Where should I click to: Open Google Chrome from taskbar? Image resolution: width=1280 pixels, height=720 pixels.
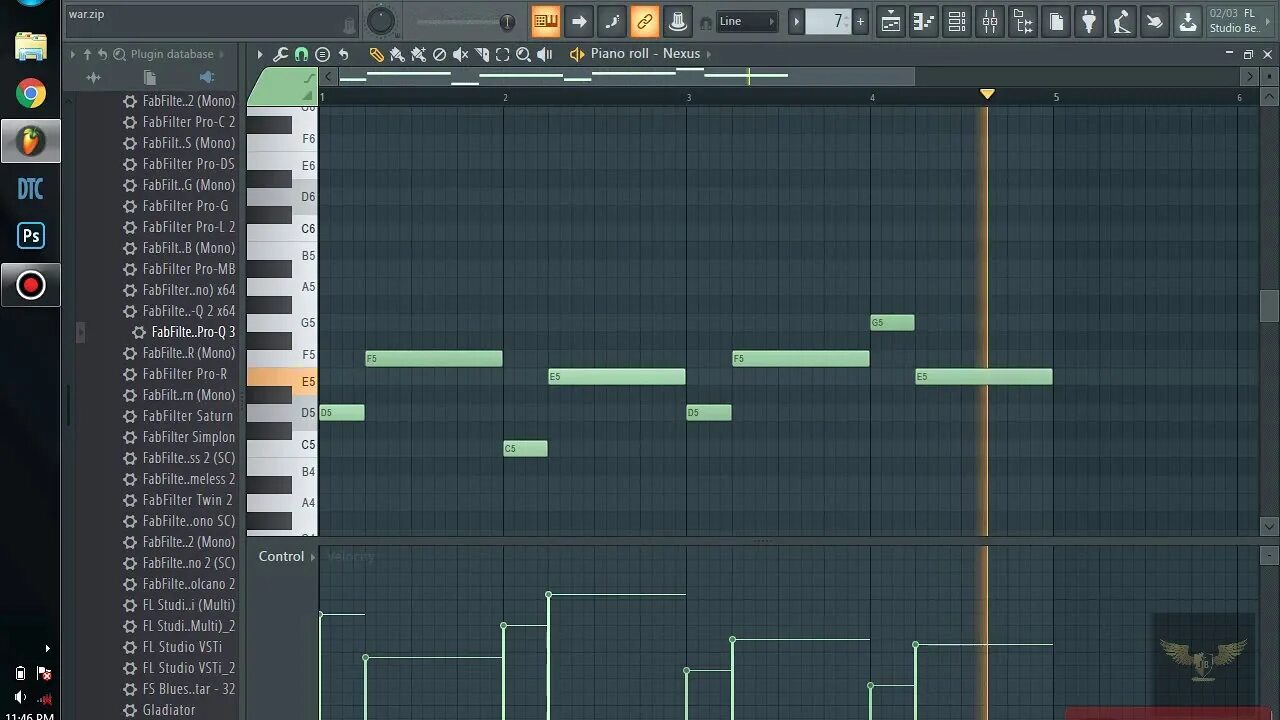[30, 94]
